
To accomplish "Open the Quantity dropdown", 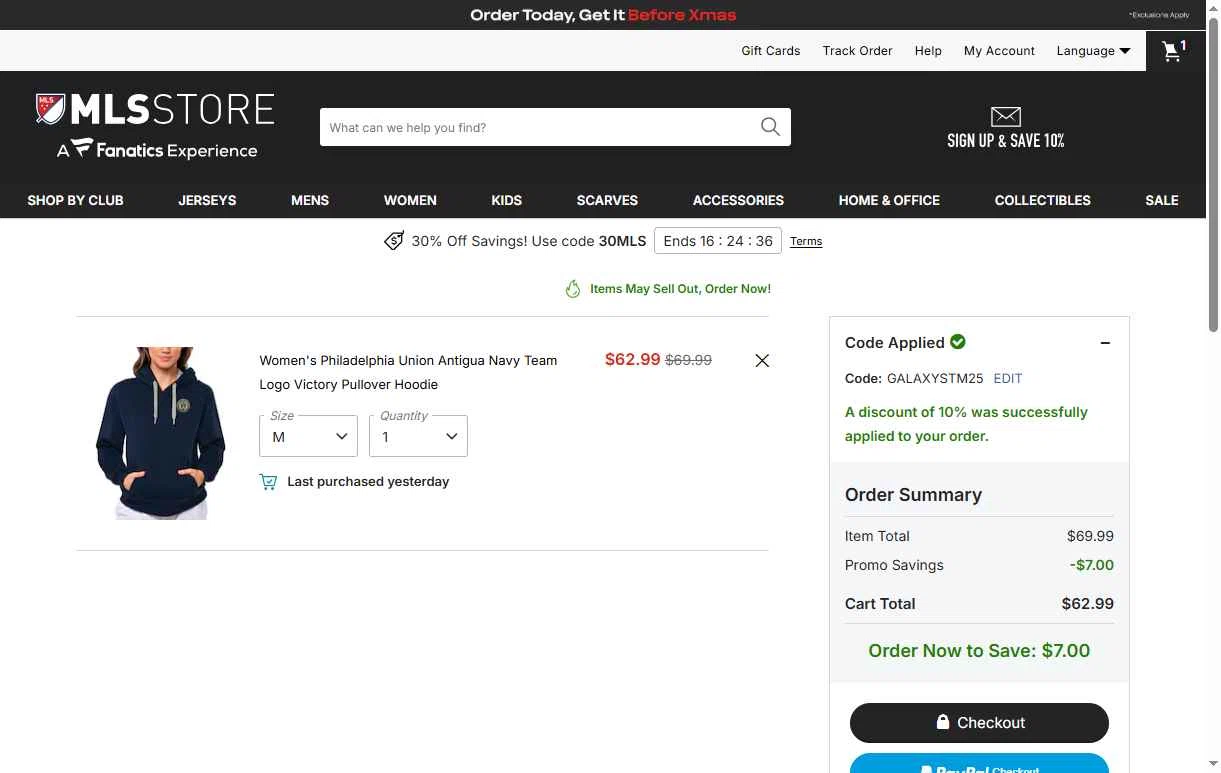I will click(418, 436).
